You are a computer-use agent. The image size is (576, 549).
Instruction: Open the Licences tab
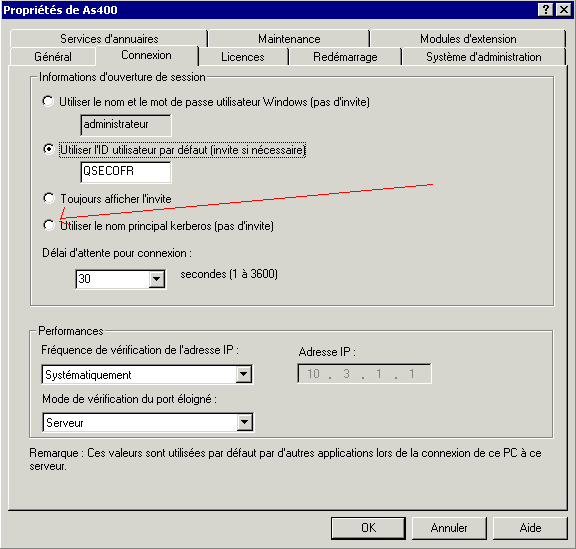click(243, 57)
